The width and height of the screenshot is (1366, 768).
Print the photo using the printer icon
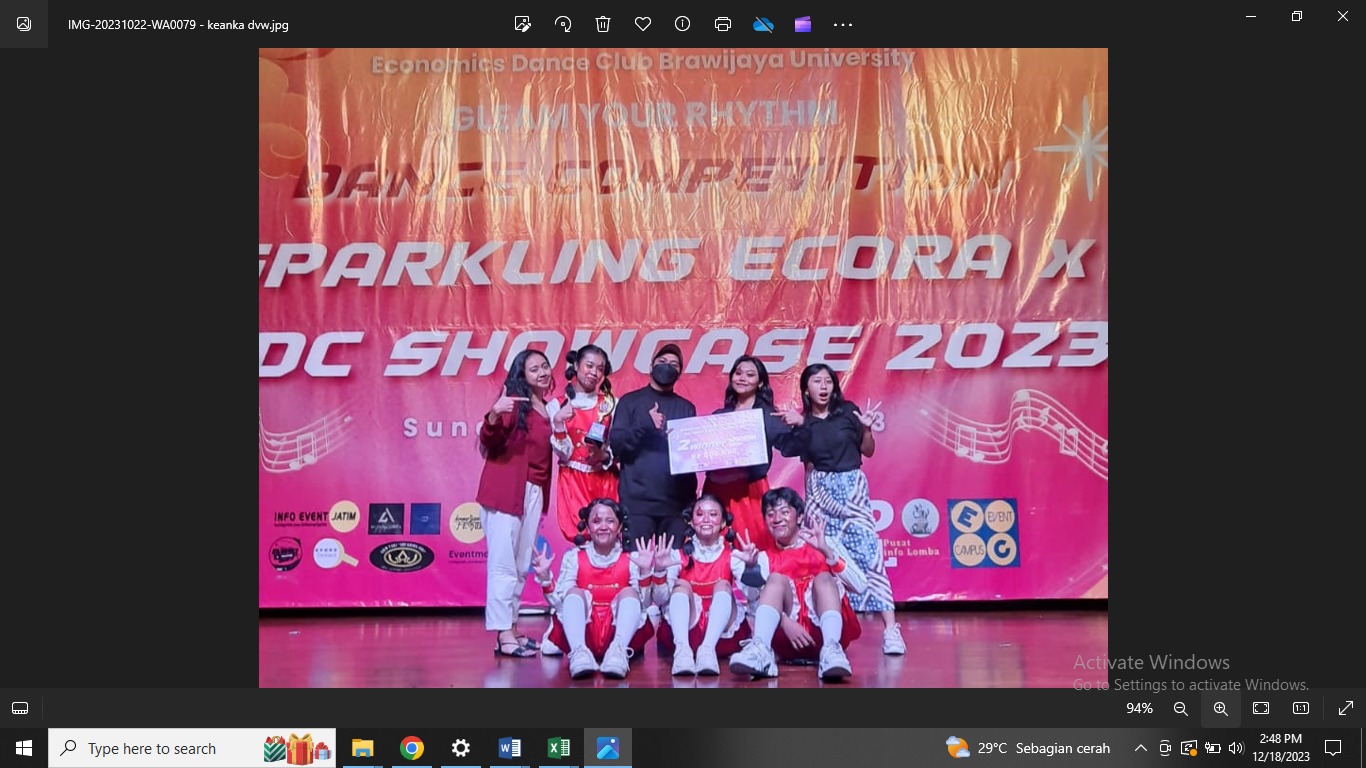tap(723, 24)
